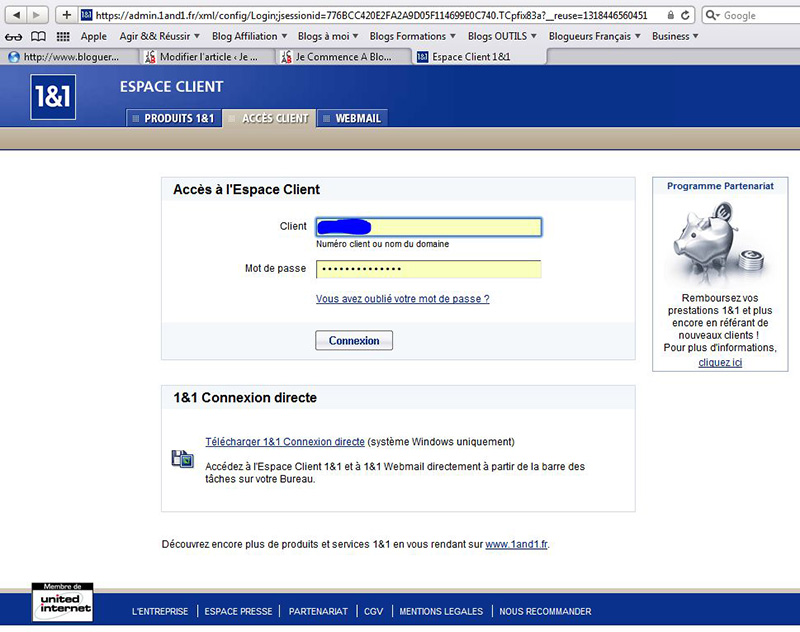Click 'Numéro client ou nom du domaine' hint
Viewport: 800px width, 632px height.
(382, 244)
